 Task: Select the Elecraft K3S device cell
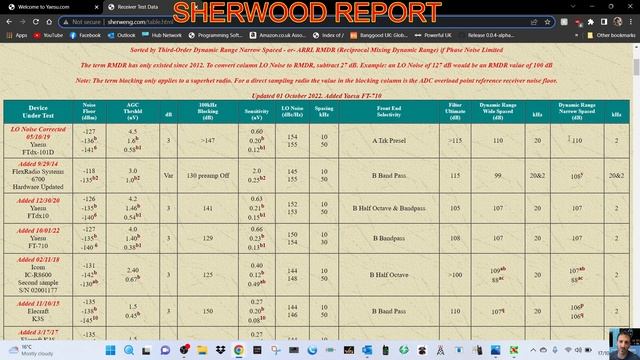click(38, 311)
